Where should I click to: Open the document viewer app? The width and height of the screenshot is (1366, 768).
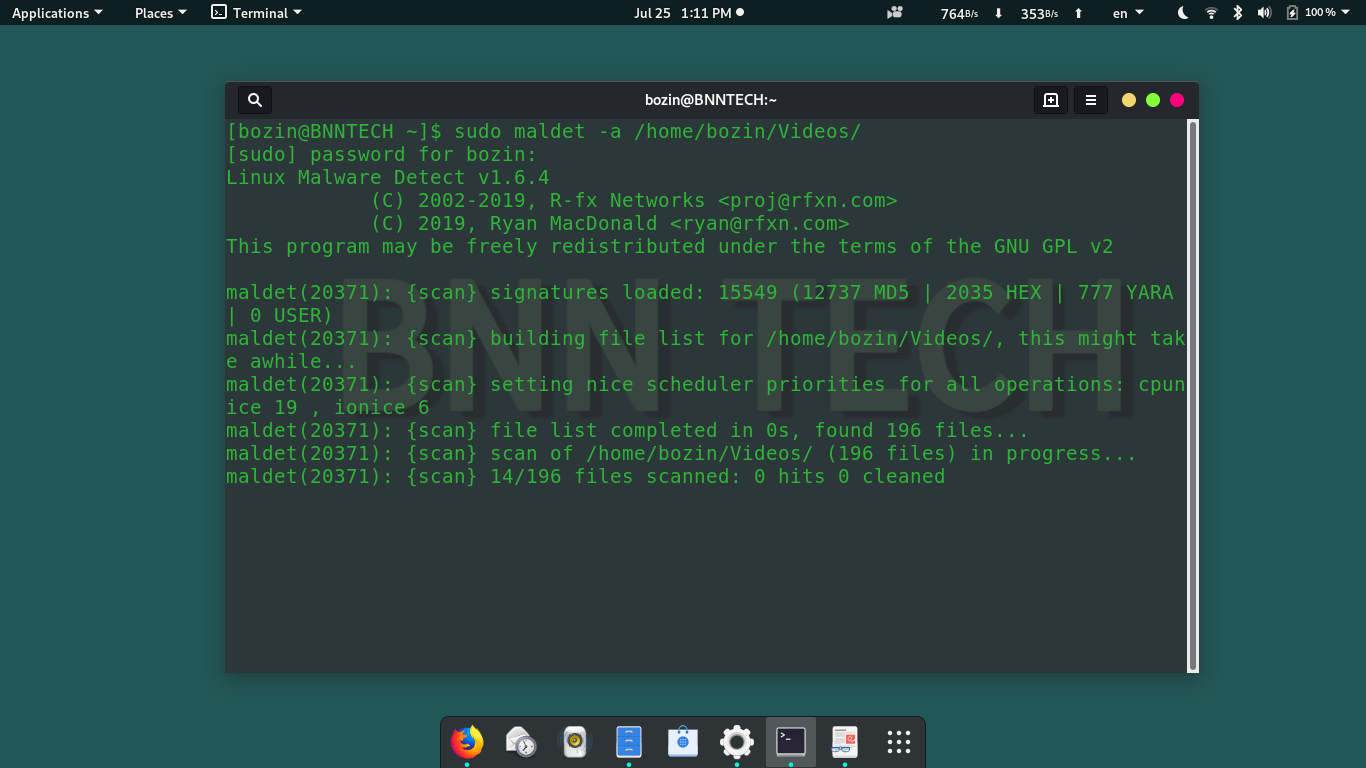pyautogui.click(x=844, y=742)
